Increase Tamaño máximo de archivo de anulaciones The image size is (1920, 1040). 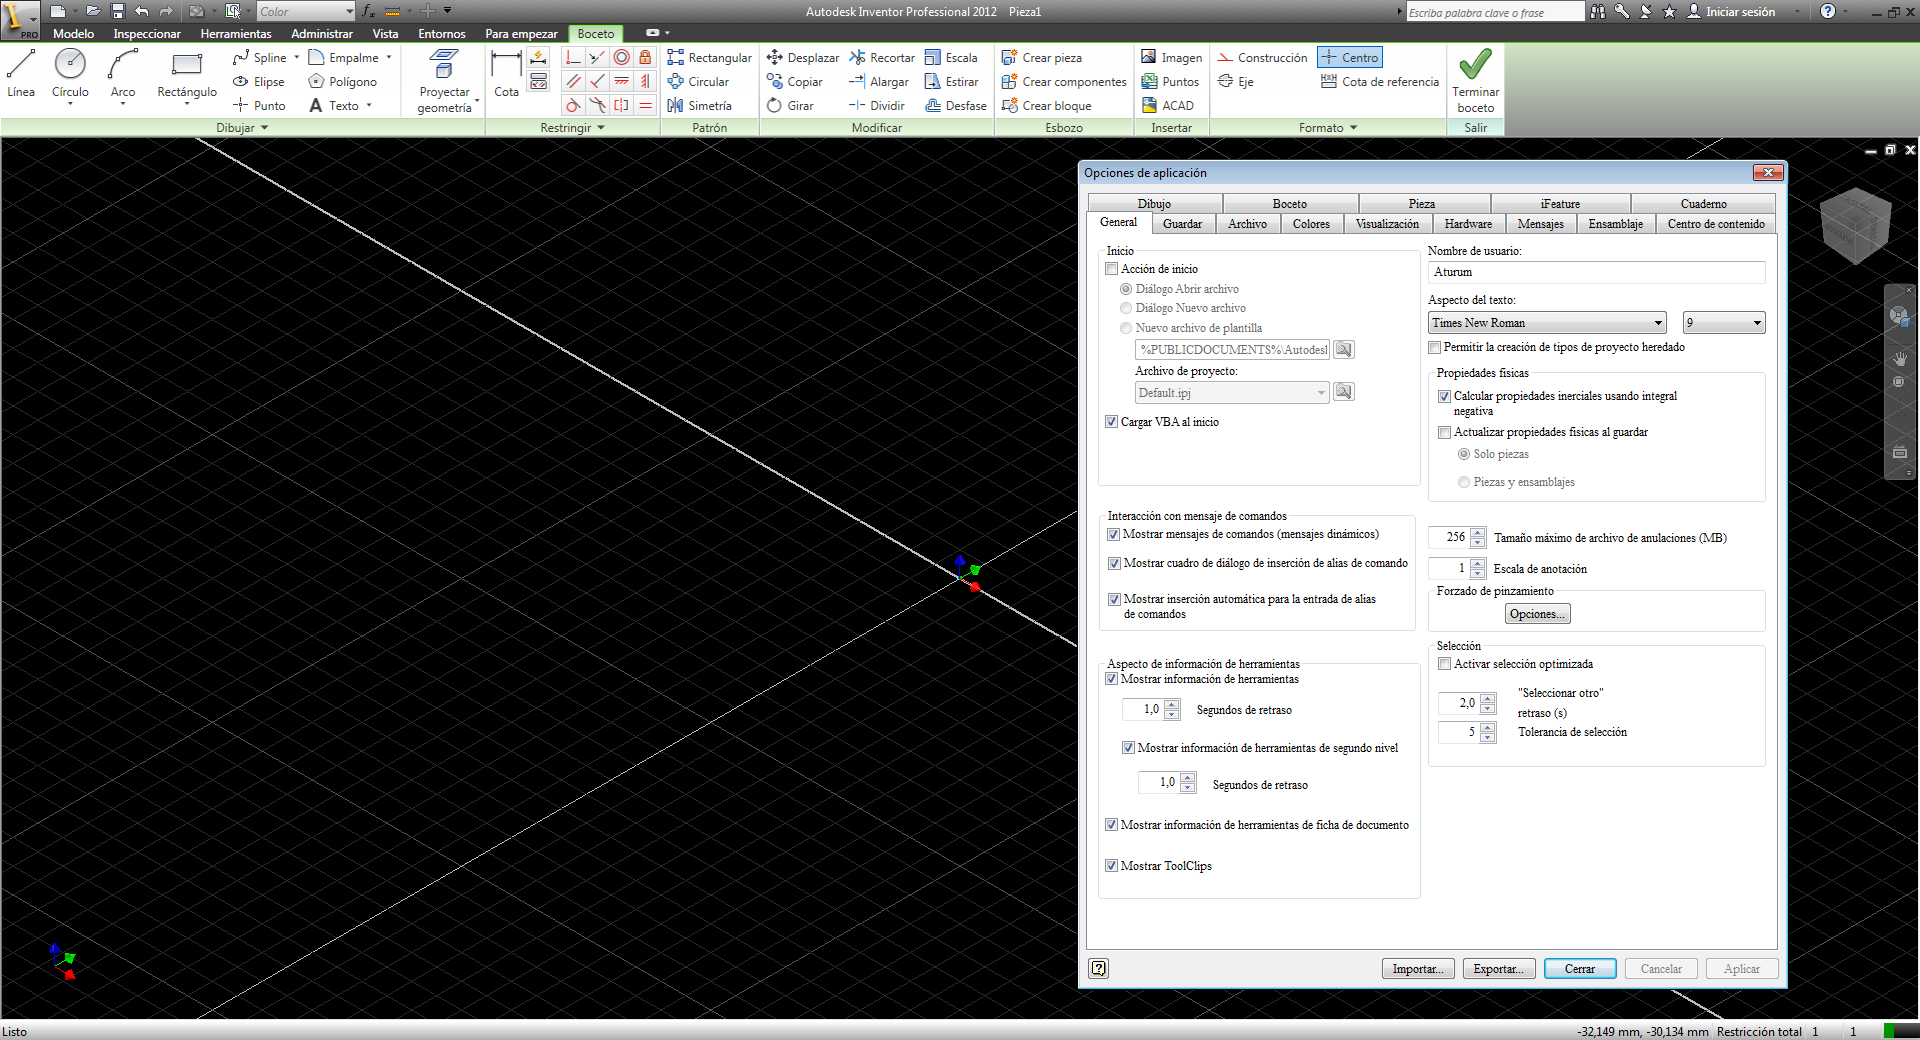(1478, 533)
